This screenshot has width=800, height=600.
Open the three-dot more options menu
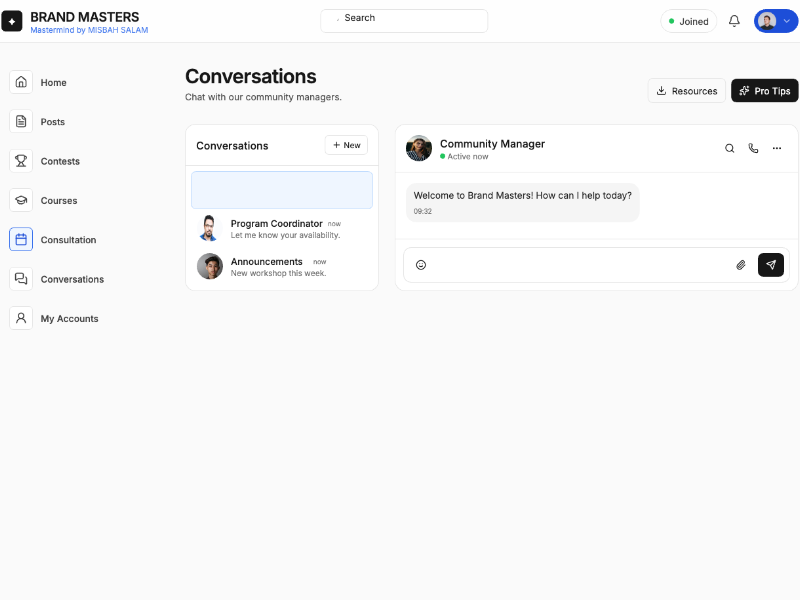tap(777, 148)
